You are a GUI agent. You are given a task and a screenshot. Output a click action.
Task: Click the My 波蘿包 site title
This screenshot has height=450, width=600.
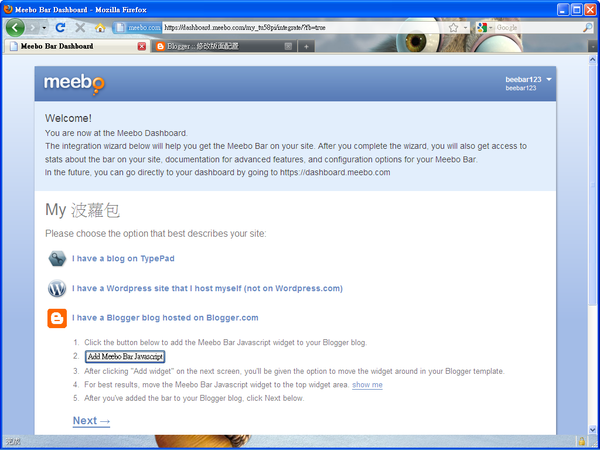pos(82,210)
